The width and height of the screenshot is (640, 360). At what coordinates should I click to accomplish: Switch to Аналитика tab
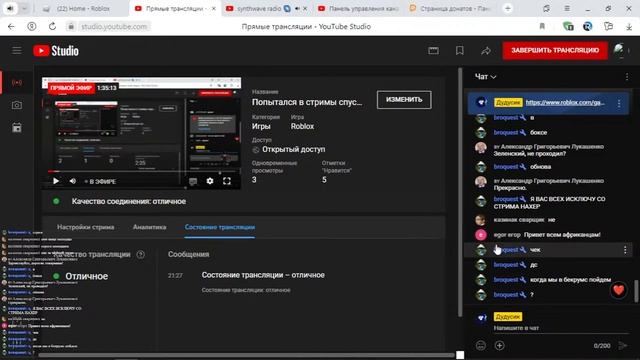tap(149, 227)
